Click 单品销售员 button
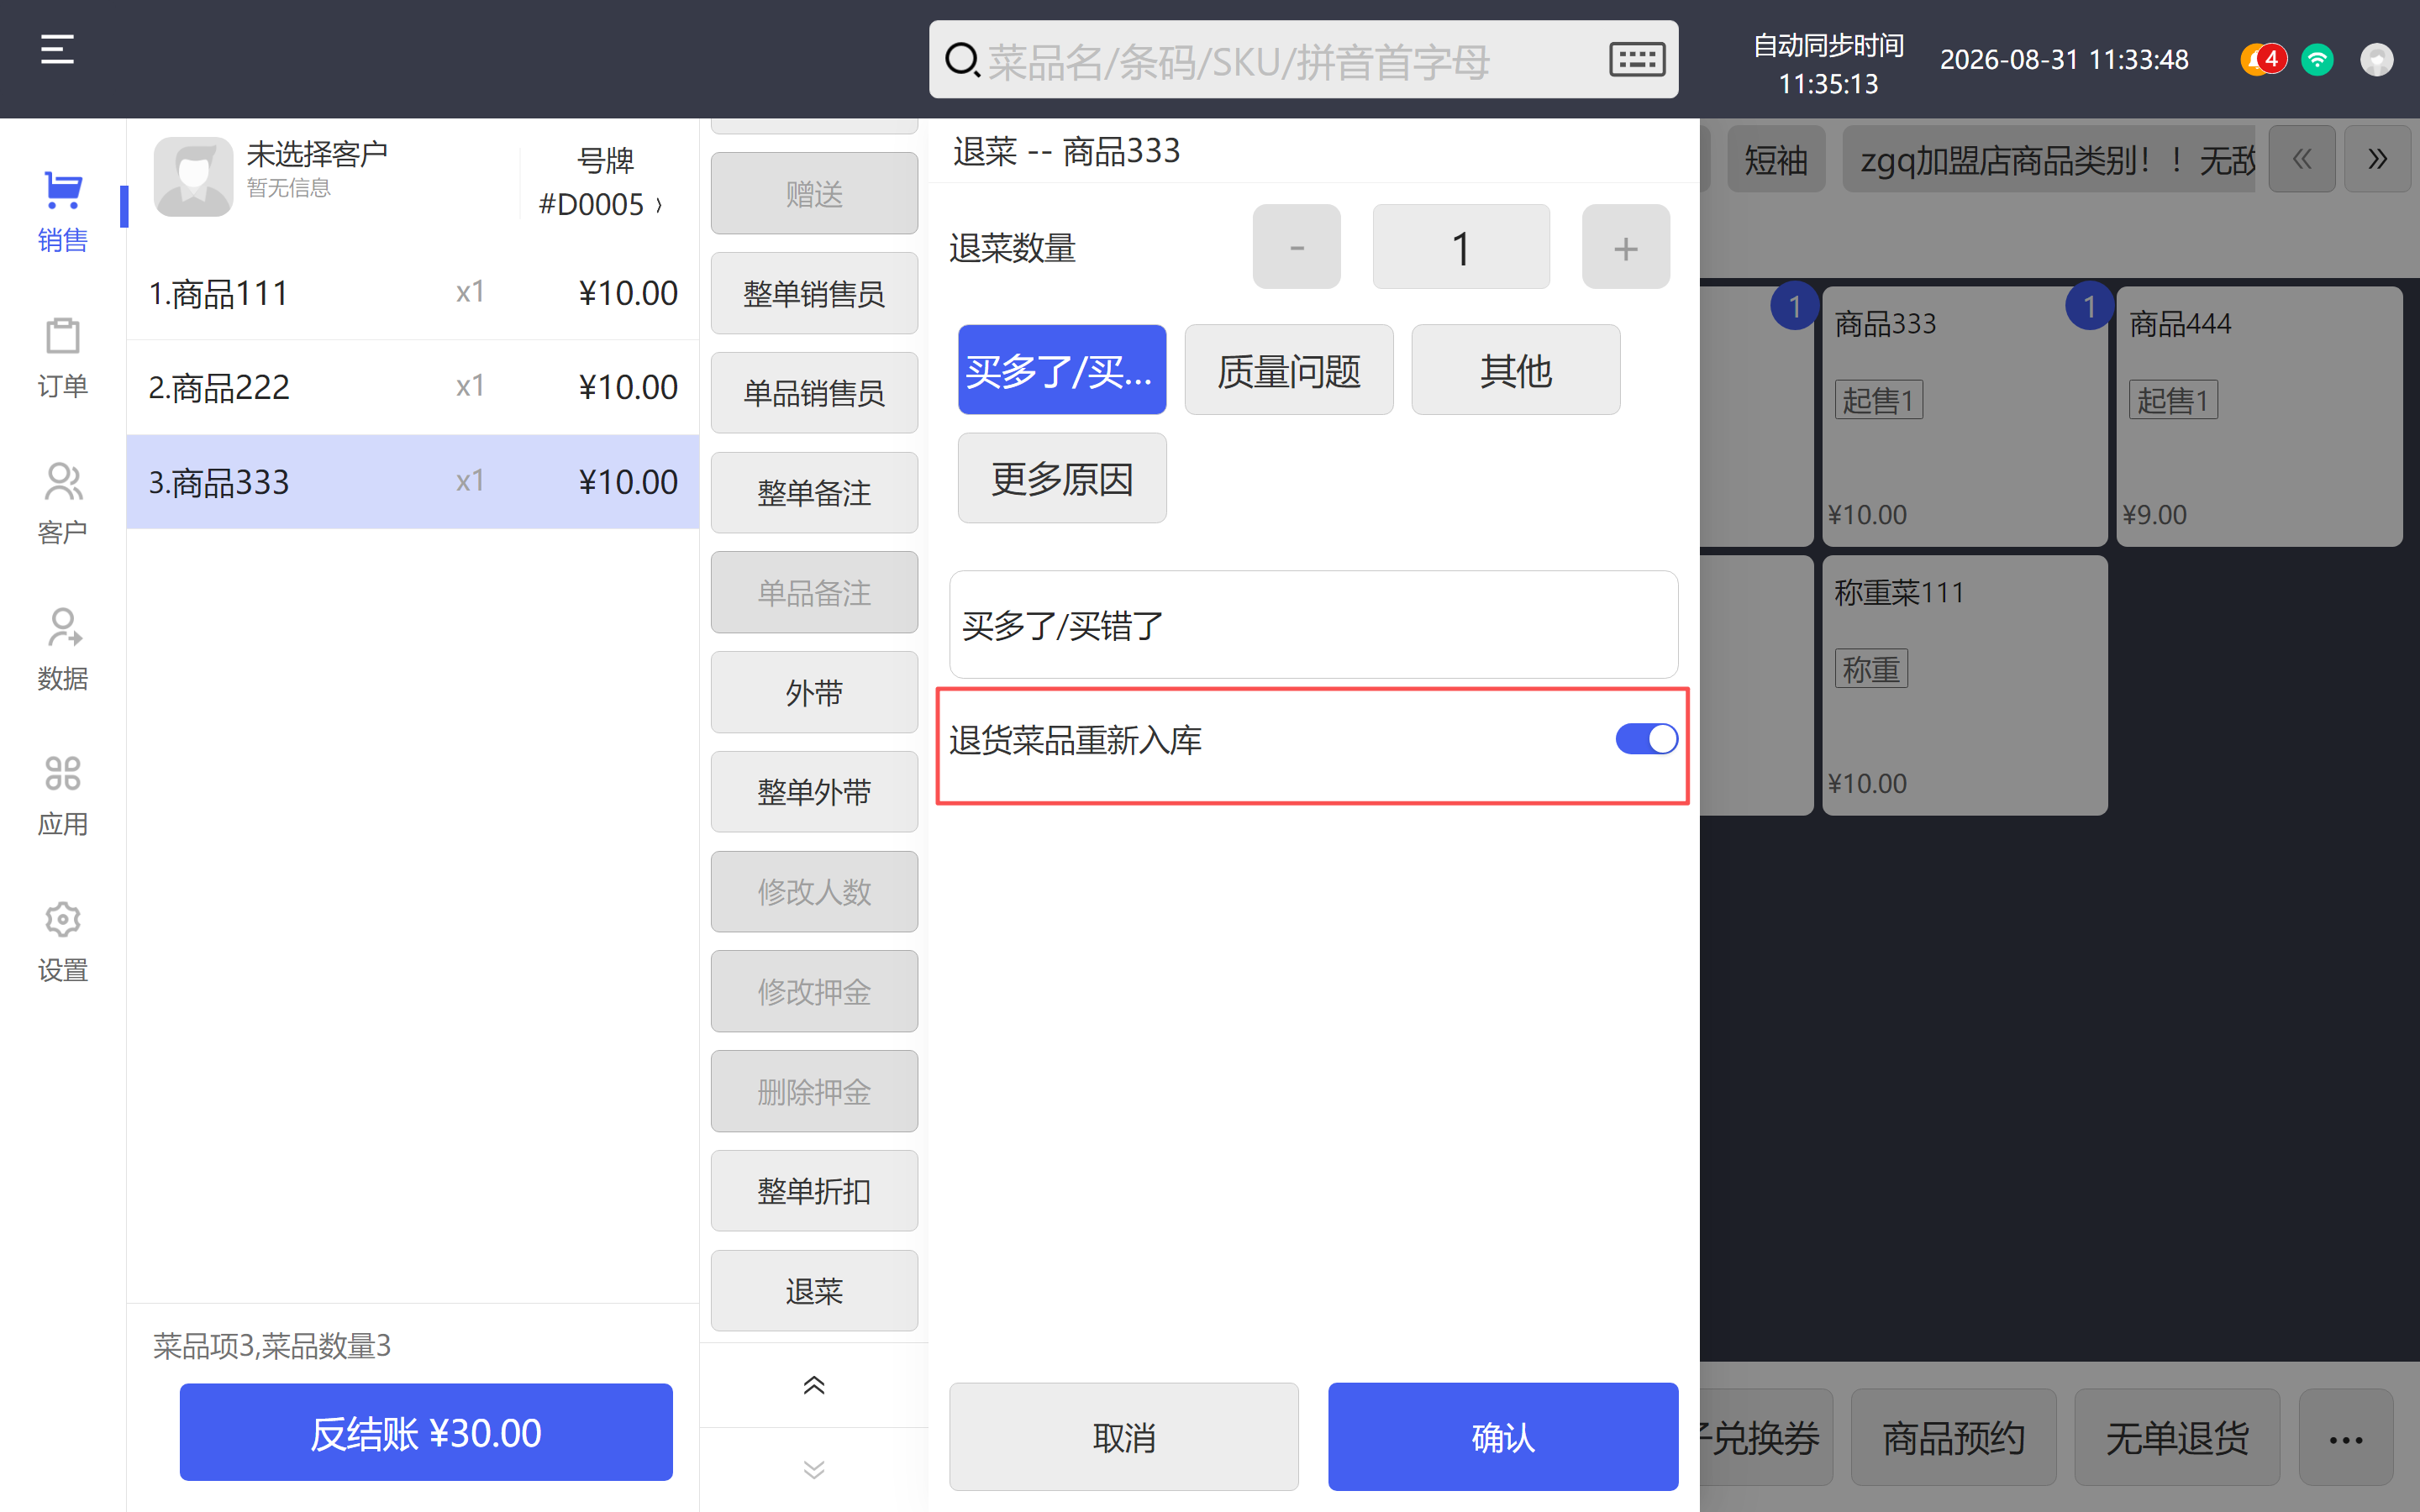Screen dimensions: 2420x1512 (x=814, y=393)
